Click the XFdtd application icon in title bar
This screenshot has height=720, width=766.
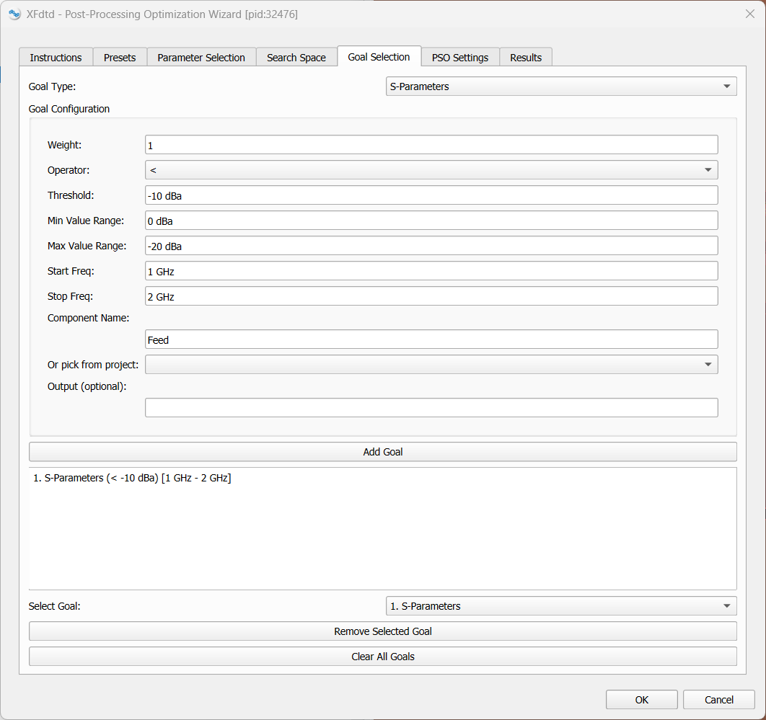pos(15,14)
